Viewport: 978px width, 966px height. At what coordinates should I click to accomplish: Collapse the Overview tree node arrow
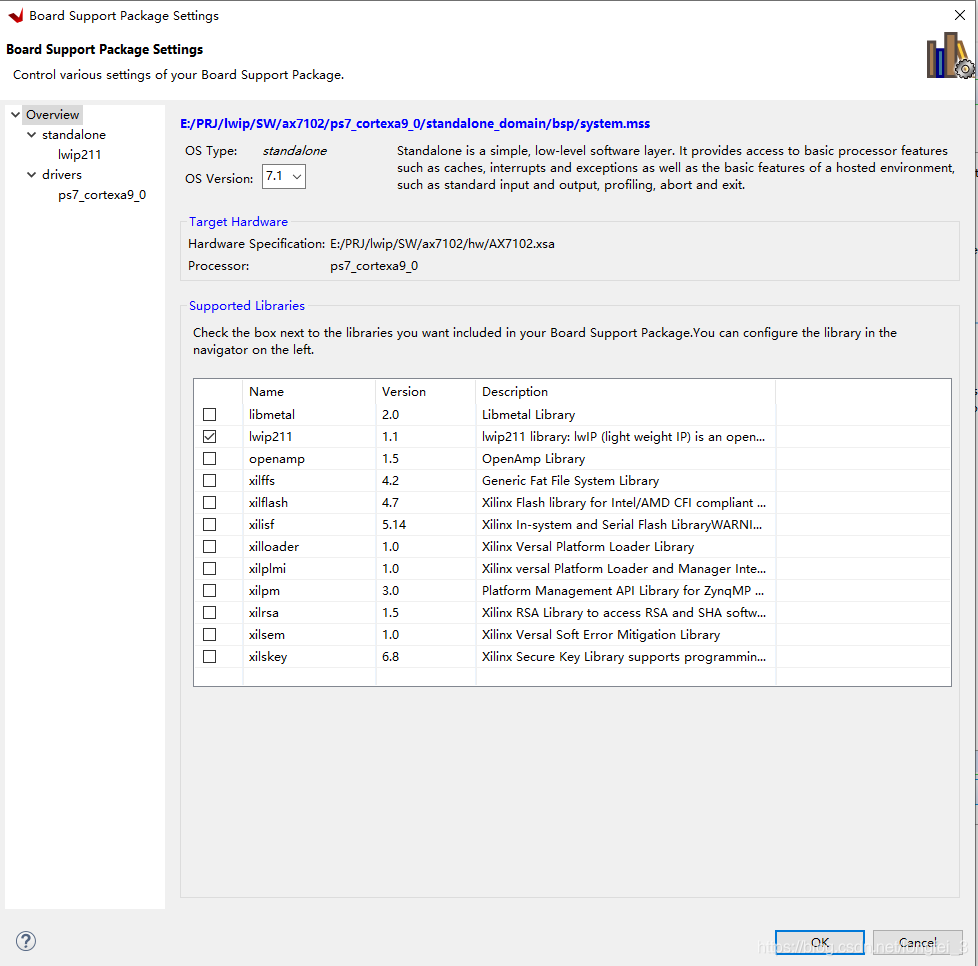[x=15, y=115]
